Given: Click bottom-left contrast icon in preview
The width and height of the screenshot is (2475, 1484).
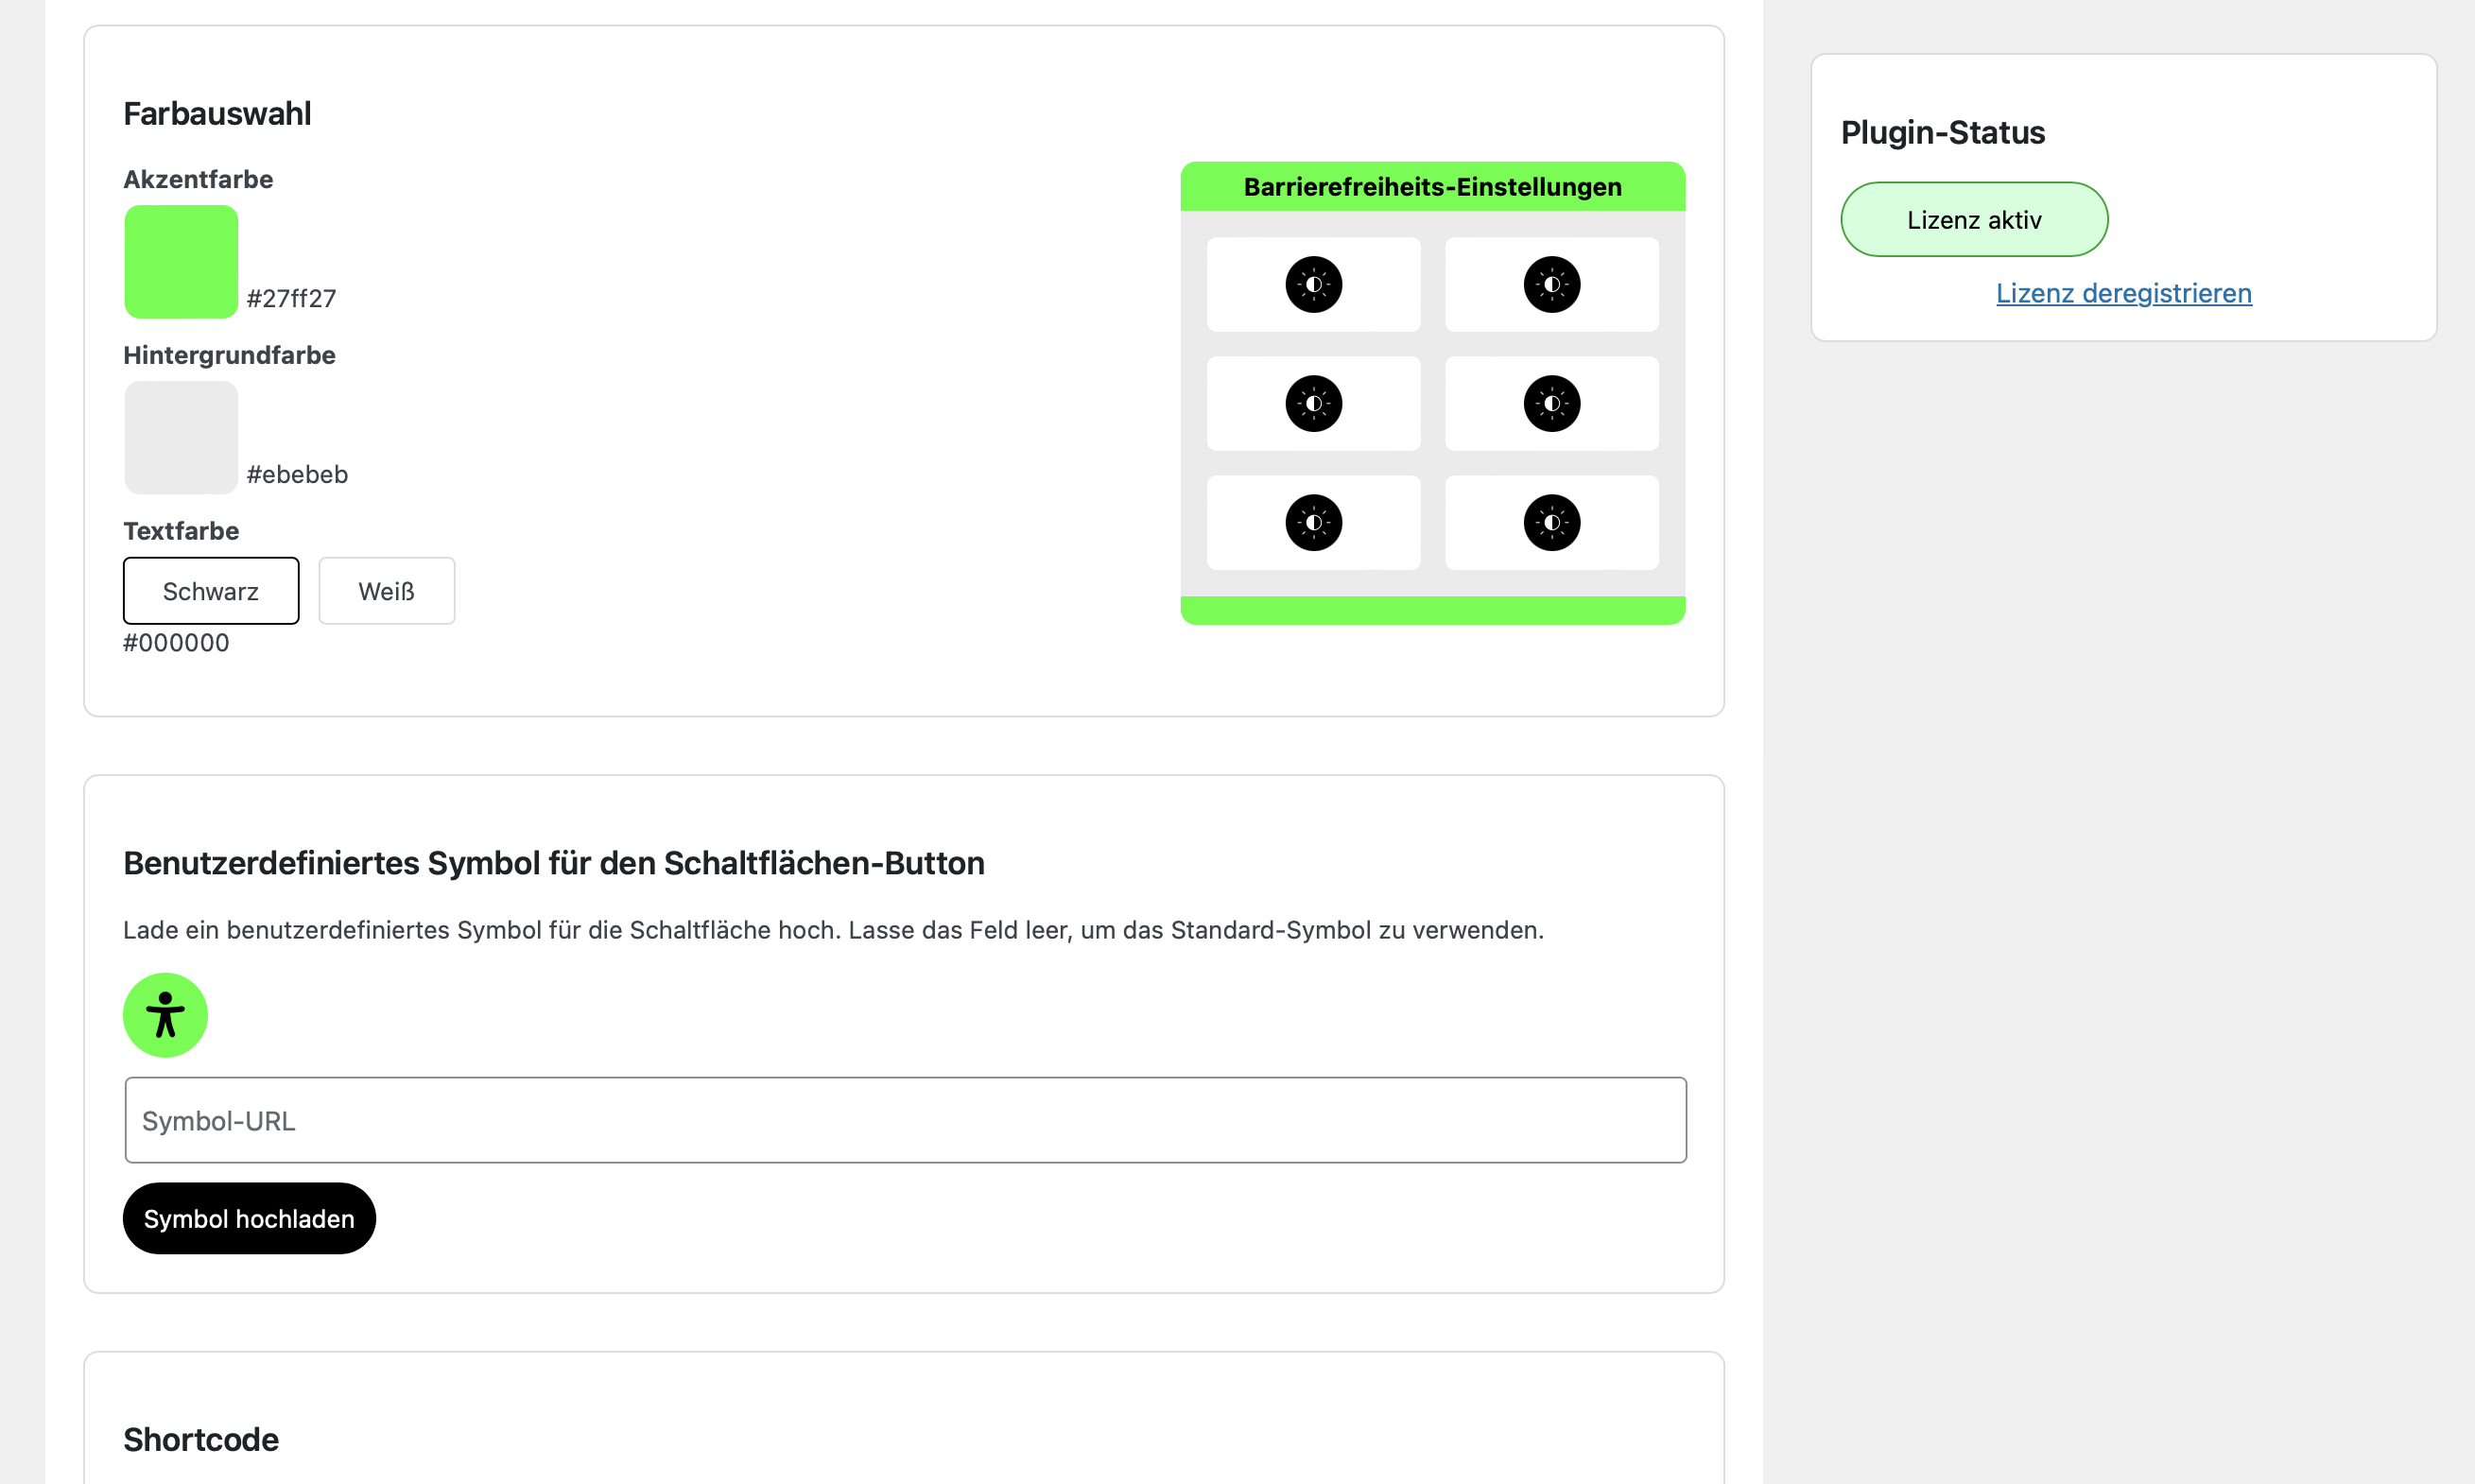Looking at the screenshot, I should (x=1313, y=523).
